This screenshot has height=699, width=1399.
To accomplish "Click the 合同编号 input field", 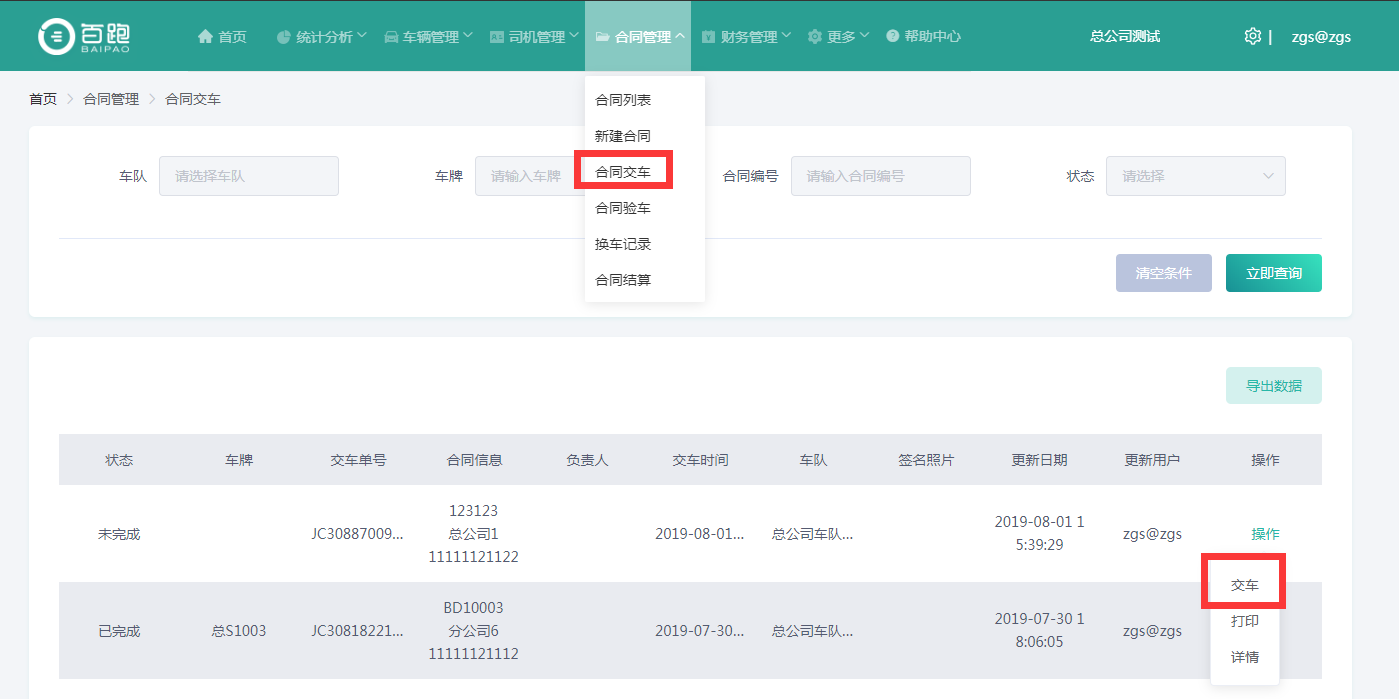I will pyautogui.click(x=880, y=176).
